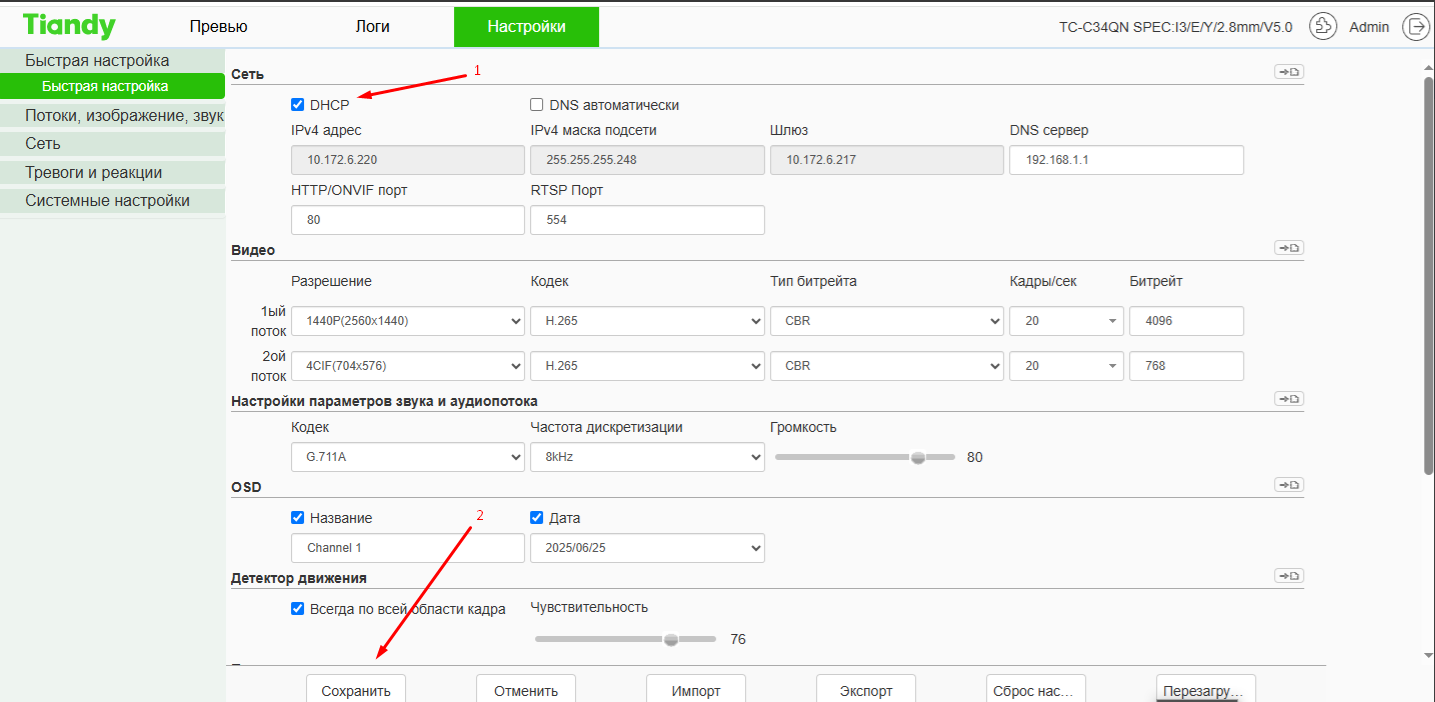
Task: Open the go-to-page icon for Детектор движения
Action: 1288,576
